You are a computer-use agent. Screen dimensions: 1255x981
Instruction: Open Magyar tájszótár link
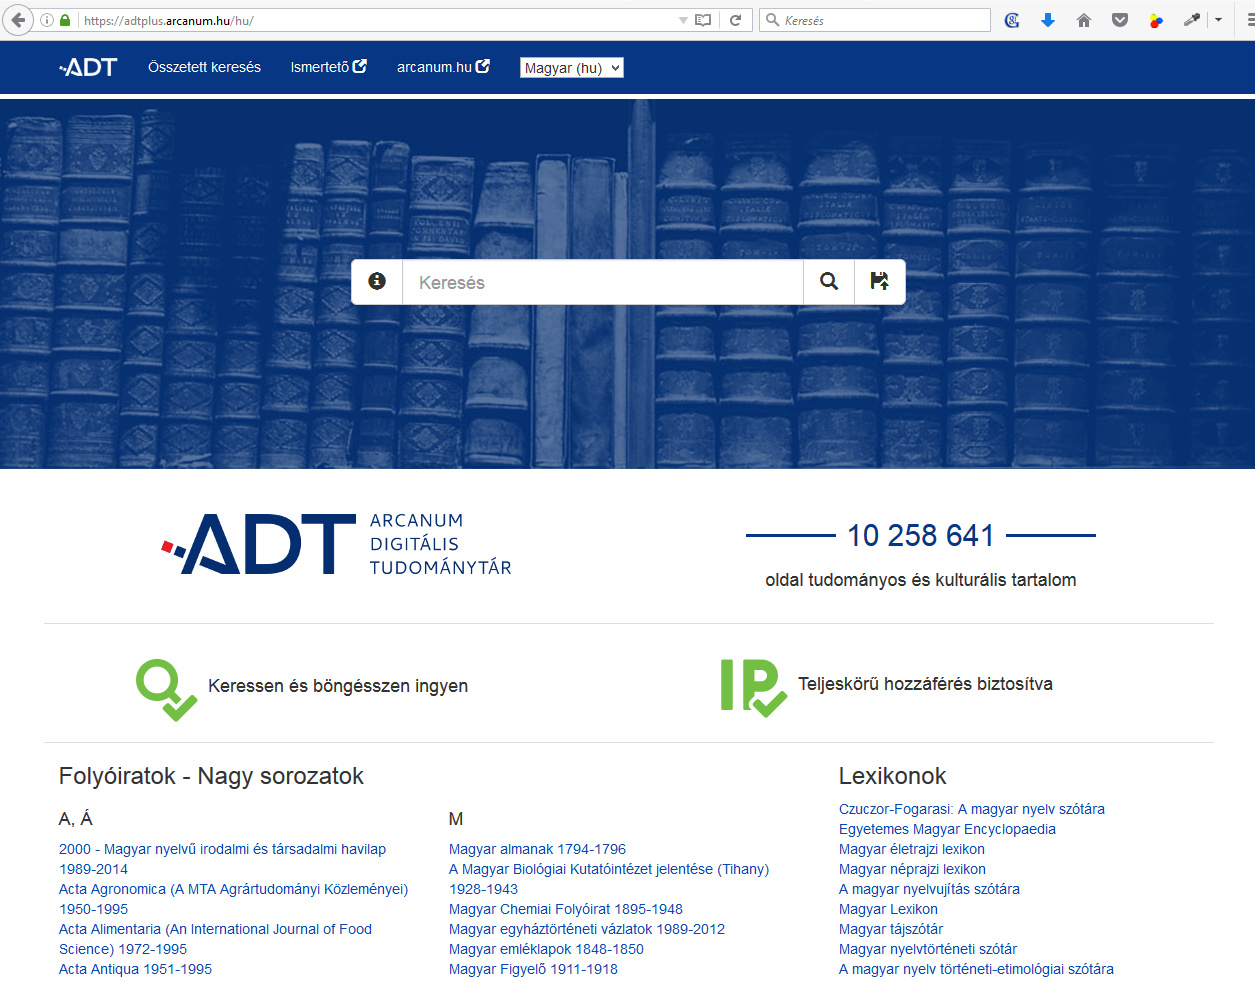(891, 929)
